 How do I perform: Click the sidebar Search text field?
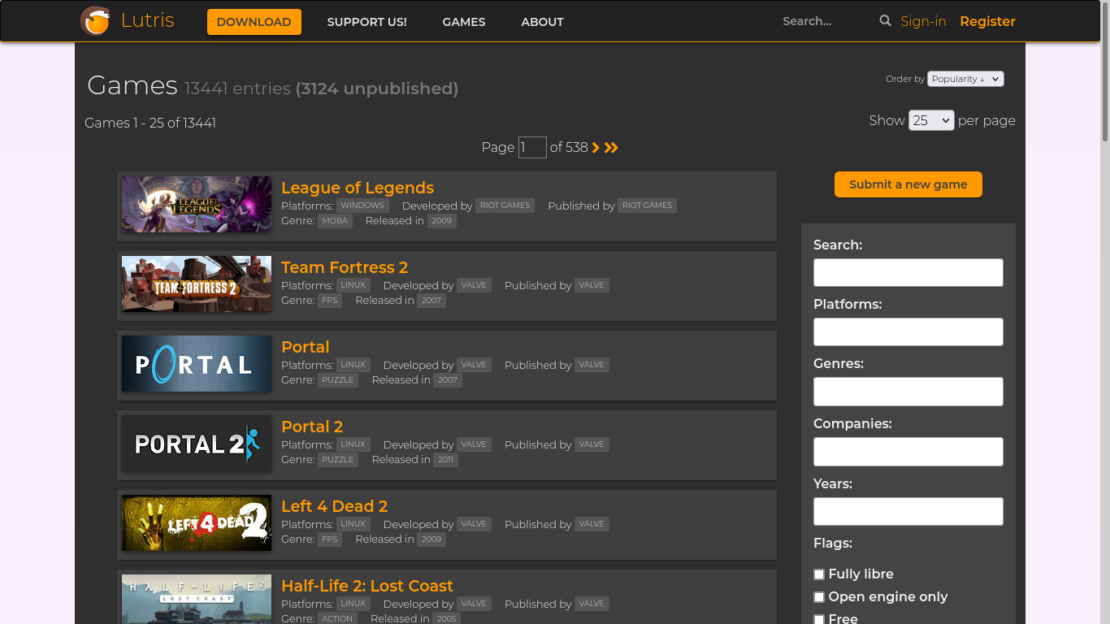[x=907, y=272]
